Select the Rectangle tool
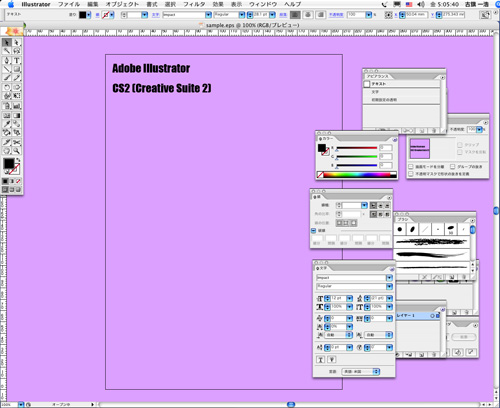Viewport: 500px width, 408px height. tap(16, 69)
